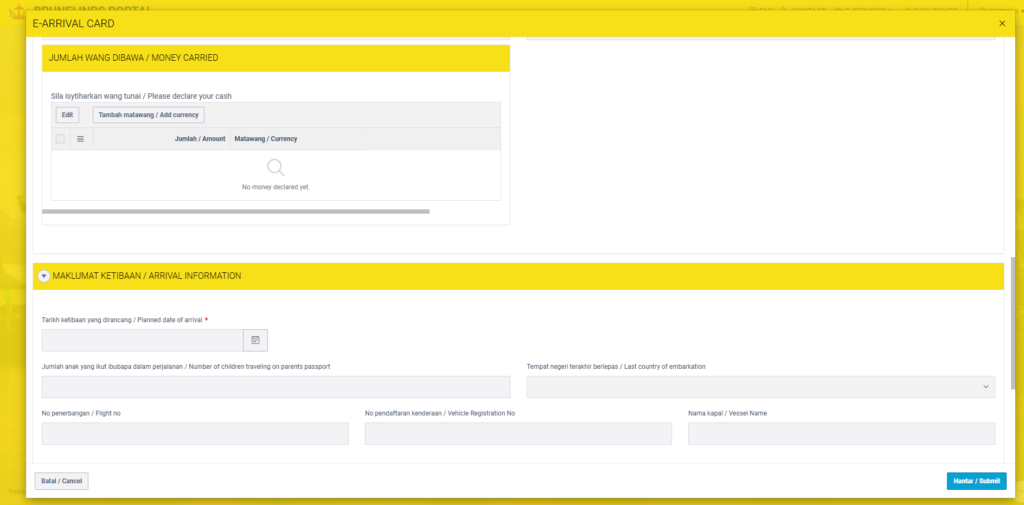Click the Edit button in money table
This screenshot has width=1024, height=505.
pos(67,115)
